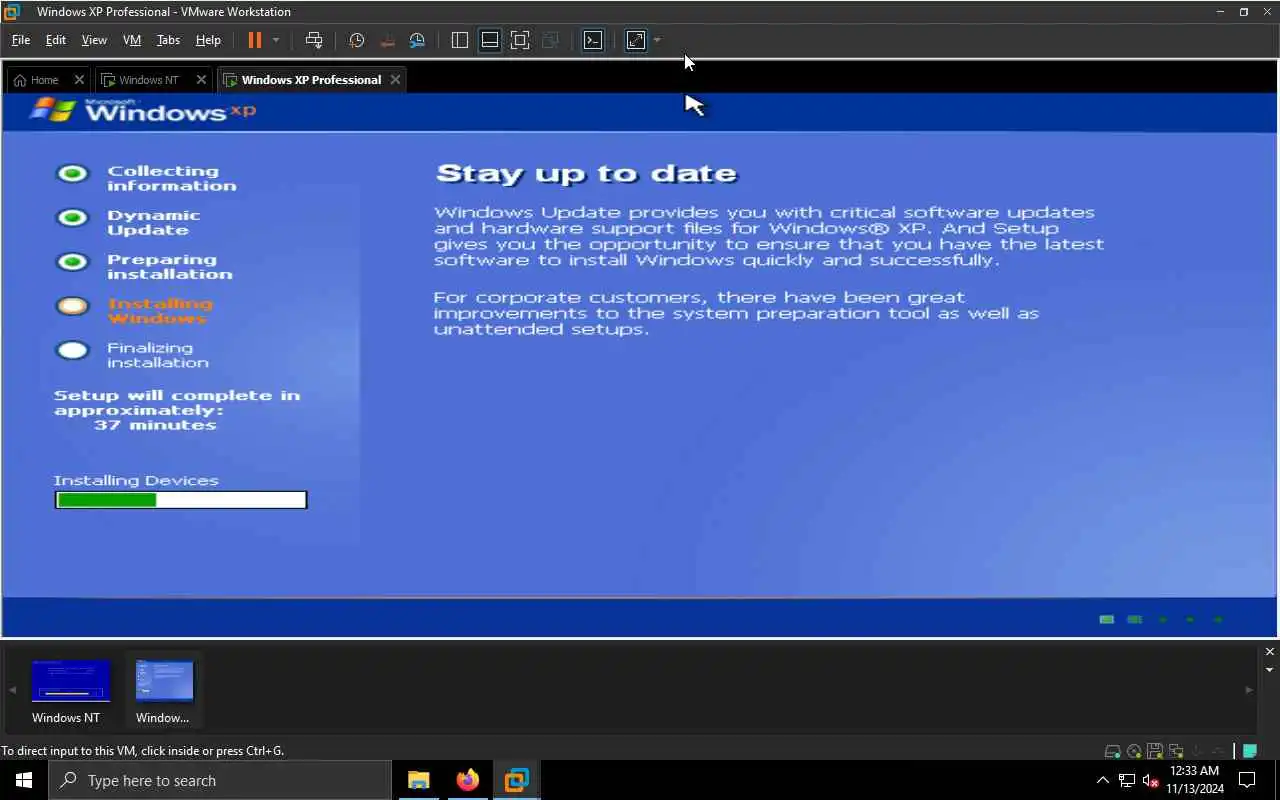Viewport: 1280px width, 800px height.
Task: Click the teal message log icon
Action: tap(1250, 751)
